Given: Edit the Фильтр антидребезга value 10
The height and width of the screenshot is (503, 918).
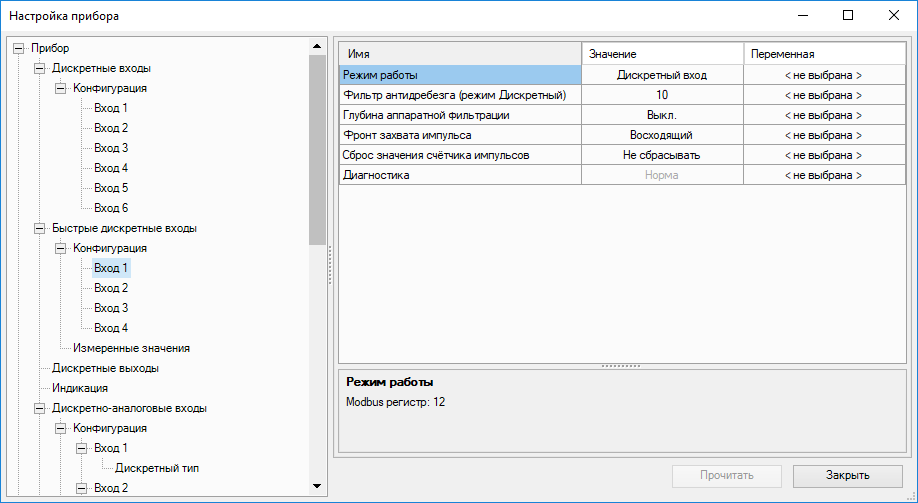Looking at the screenshot, I should pos(662,95).
